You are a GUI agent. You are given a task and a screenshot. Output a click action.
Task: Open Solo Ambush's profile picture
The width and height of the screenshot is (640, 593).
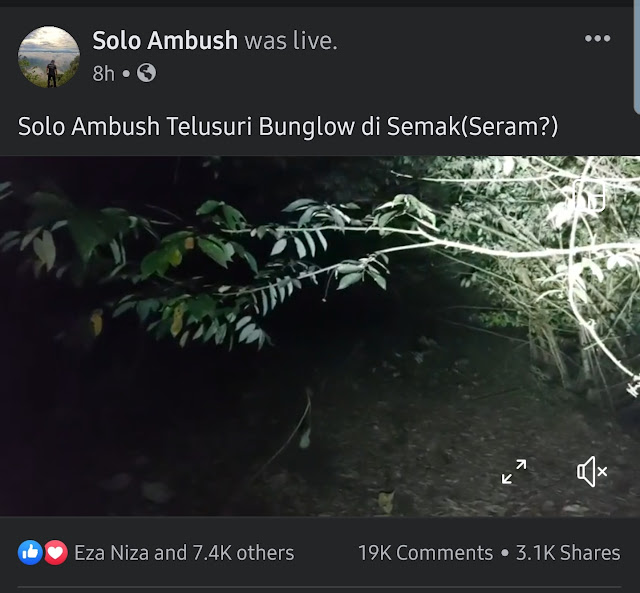coord(49,57)
